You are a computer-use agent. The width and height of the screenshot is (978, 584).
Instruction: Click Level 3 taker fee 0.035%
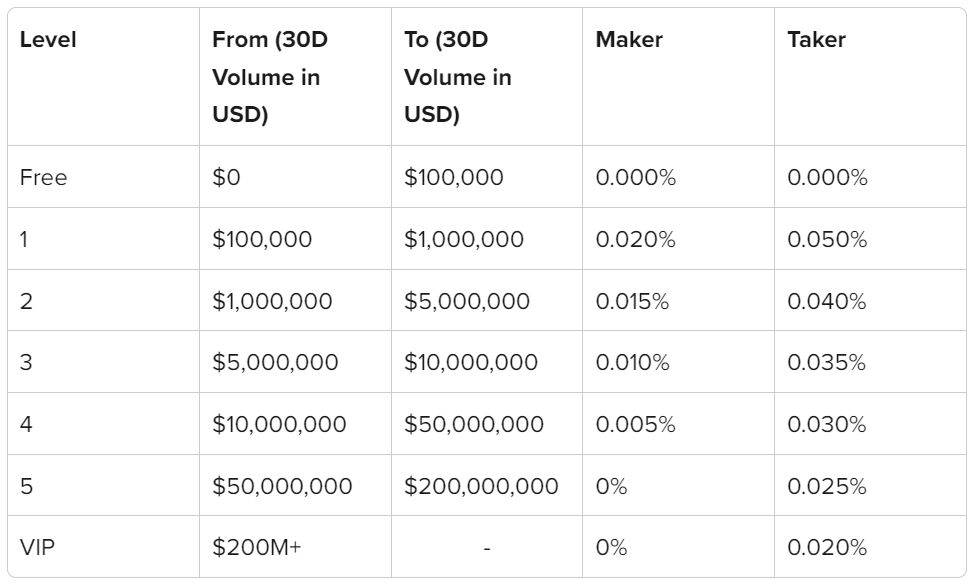(x=826, y=362)
